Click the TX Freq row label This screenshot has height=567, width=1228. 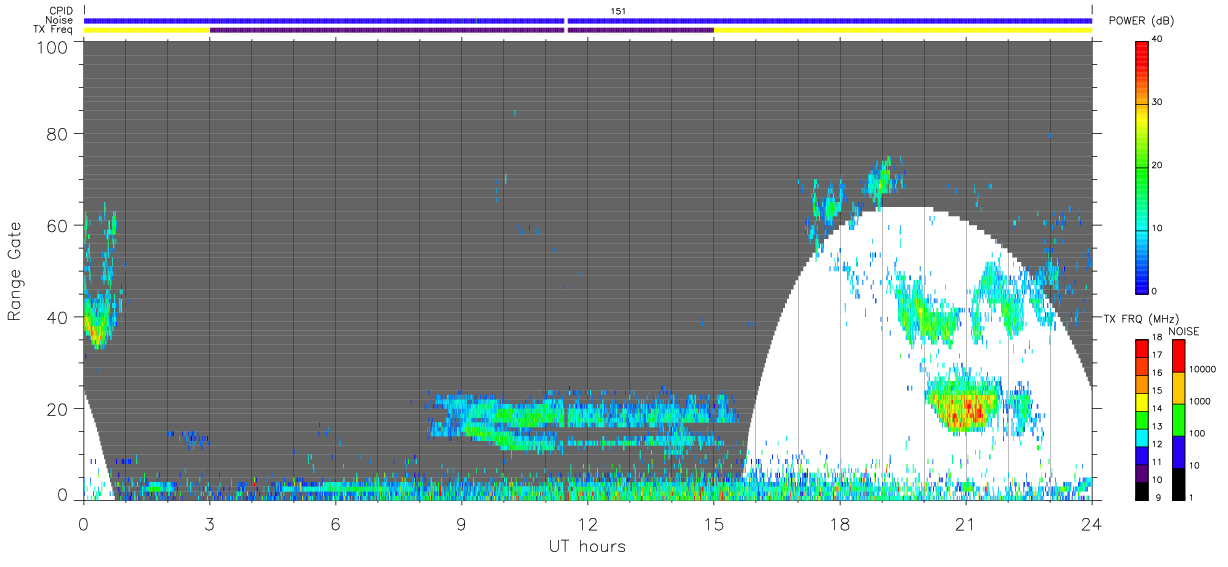(x=53, y=29)
